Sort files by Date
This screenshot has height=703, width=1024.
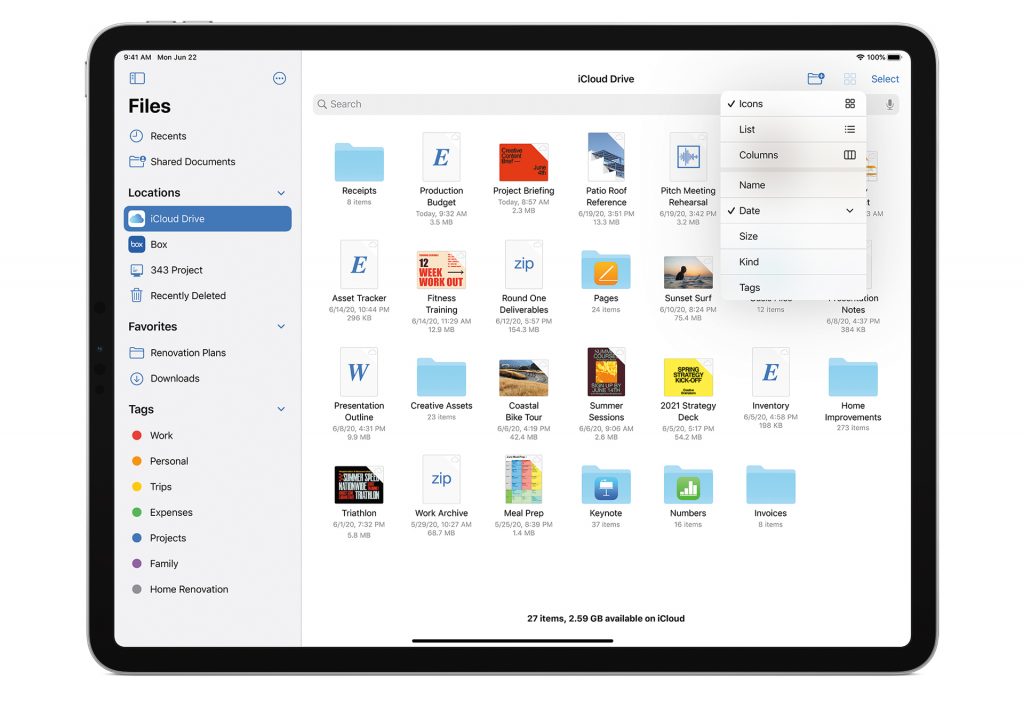[793, 210]
